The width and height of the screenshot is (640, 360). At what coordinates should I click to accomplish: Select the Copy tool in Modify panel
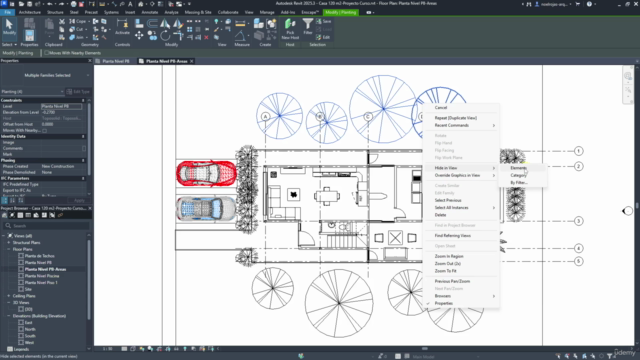(x=152, y=36)
